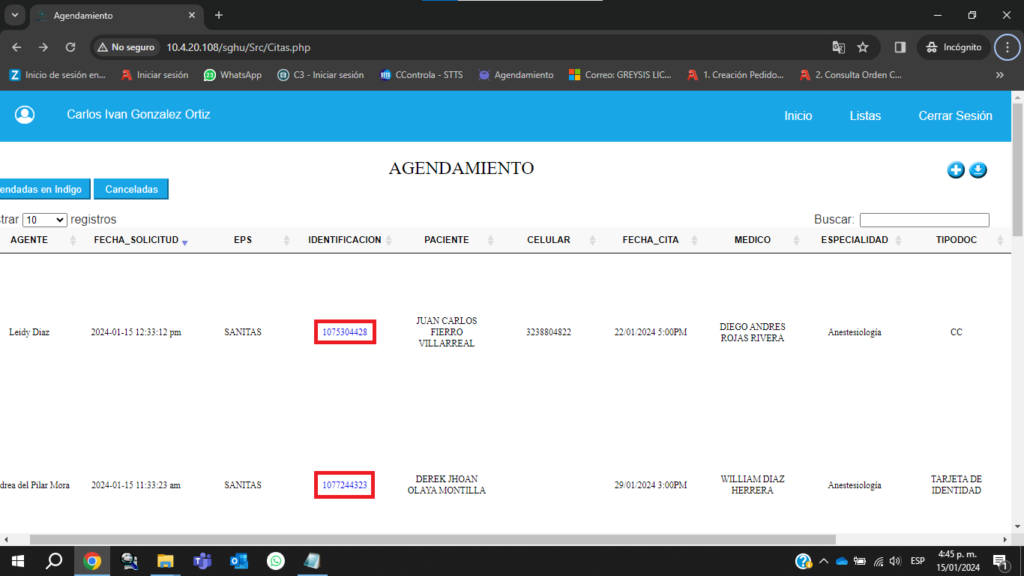
Task: Open WhatsApp from the Windows taskbar
Action: click(x=275, y=561)
